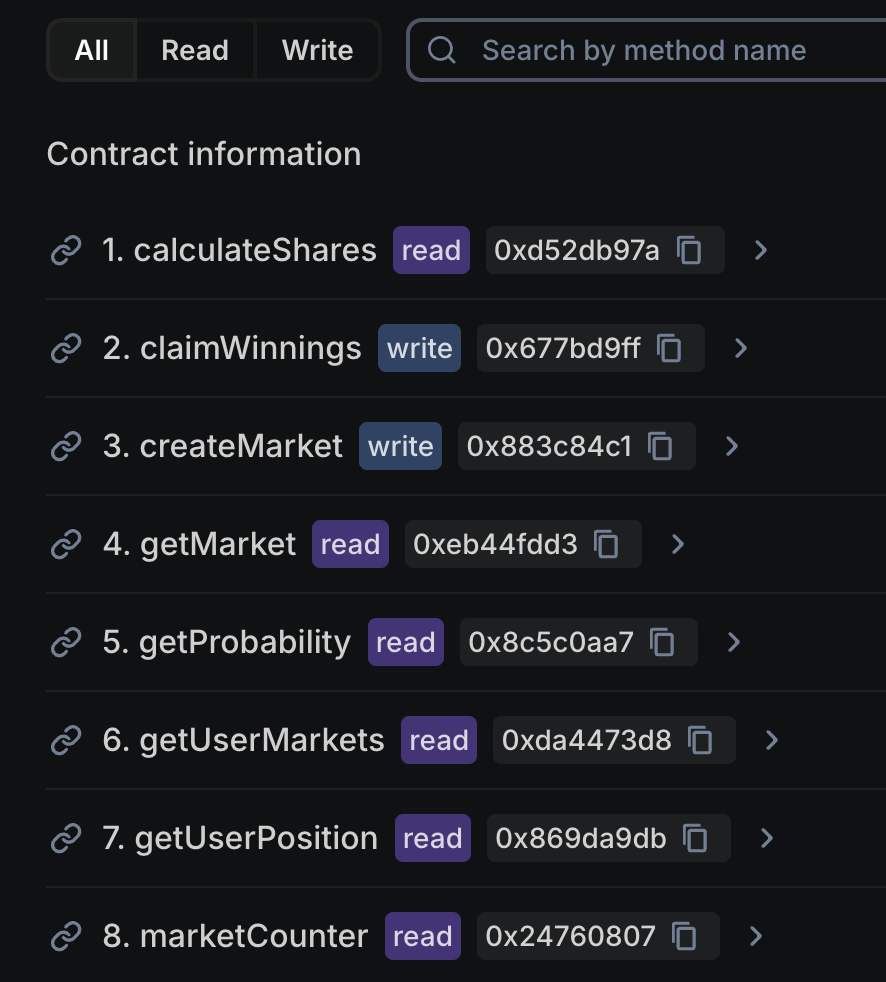Copy the getUserPosition selector 0x869da9db
Image resolution: width=886 pixels, height=982 pixels.
[692, 838]
